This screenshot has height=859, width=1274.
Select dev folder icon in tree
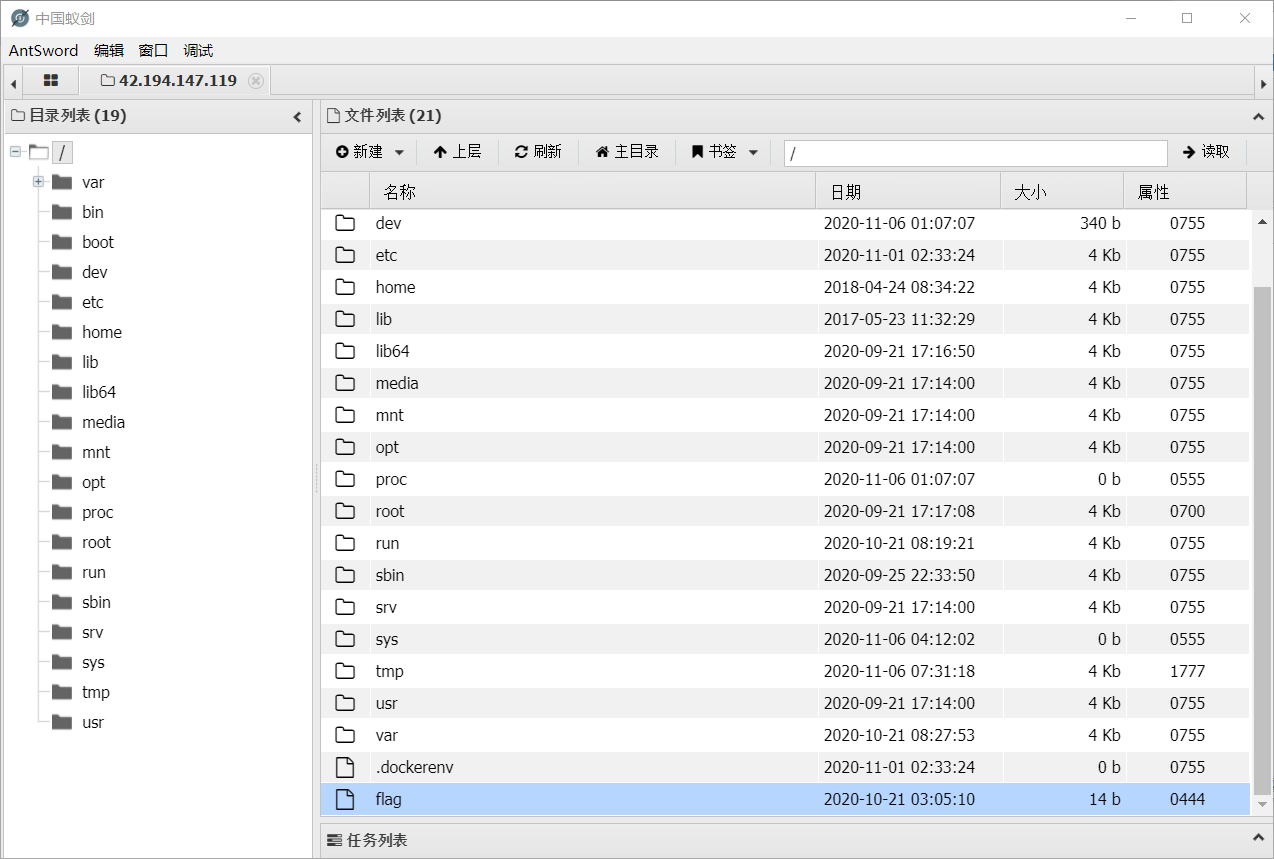point(62,272)
